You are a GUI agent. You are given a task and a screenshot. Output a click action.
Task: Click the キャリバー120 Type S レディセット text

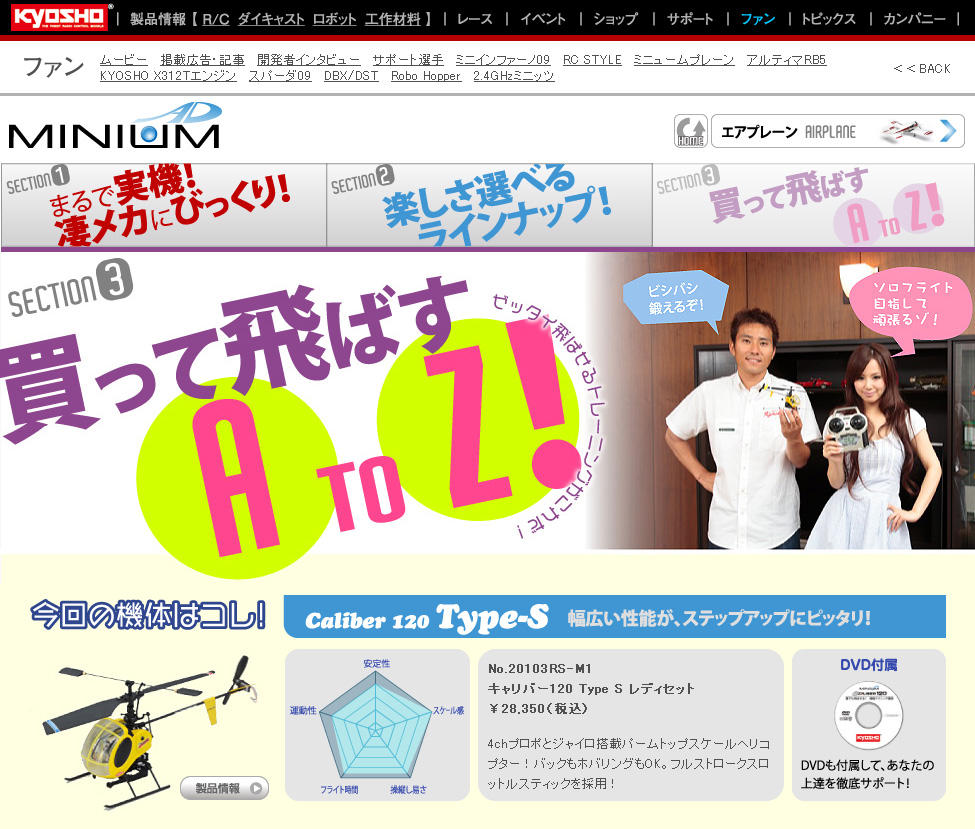coord(591,688)
